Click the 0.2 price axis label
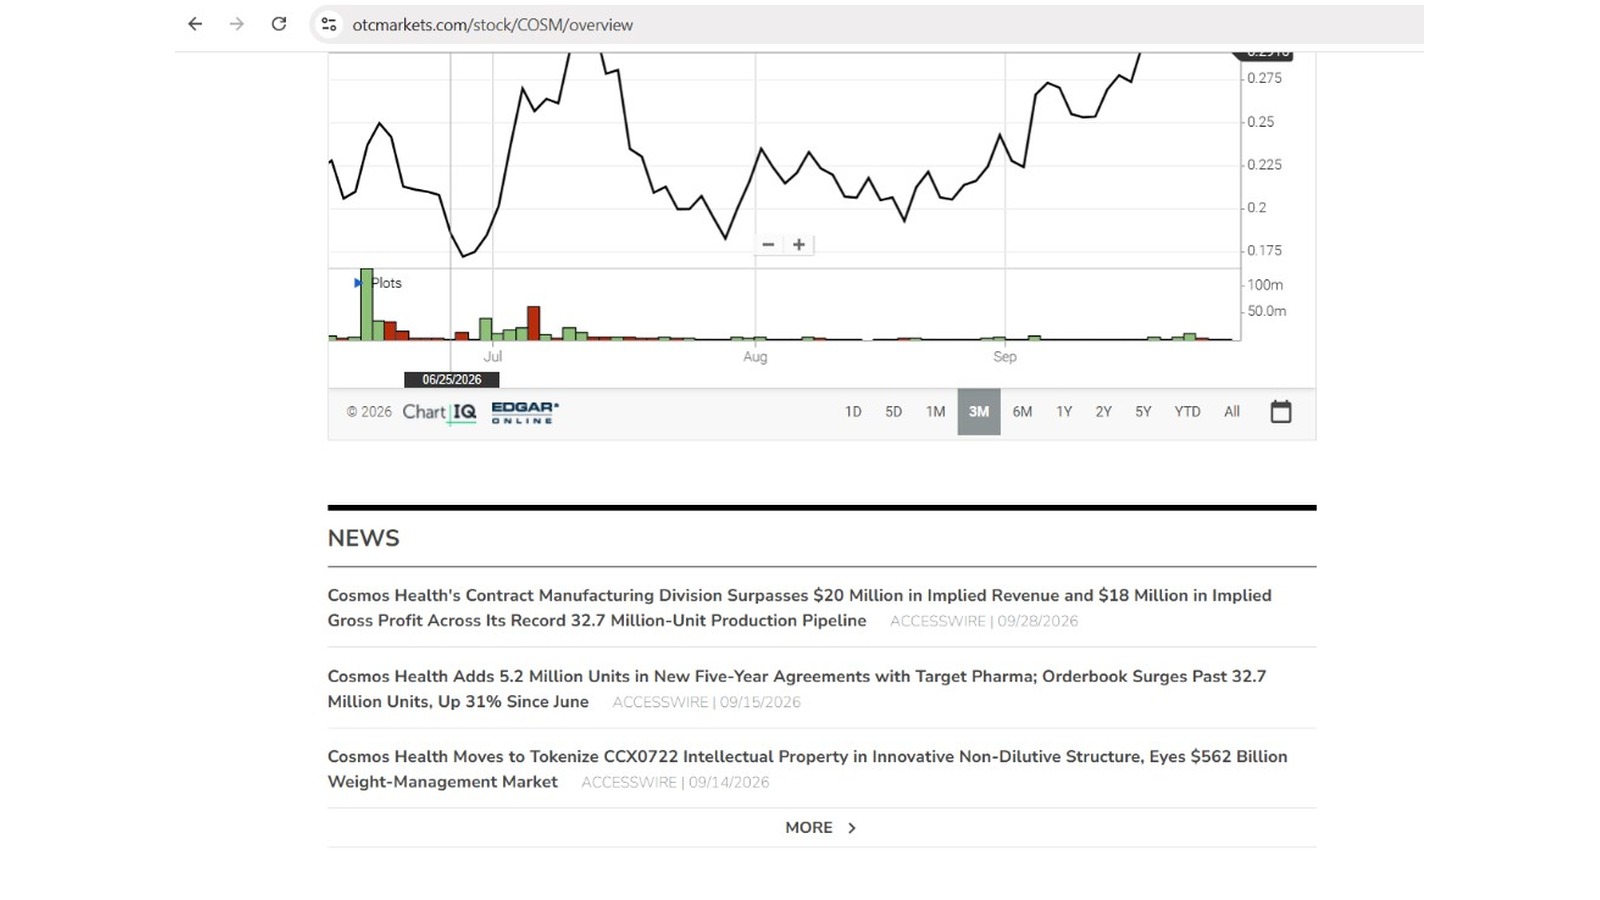This screenshot has height=900, width=1600. 1257,208
